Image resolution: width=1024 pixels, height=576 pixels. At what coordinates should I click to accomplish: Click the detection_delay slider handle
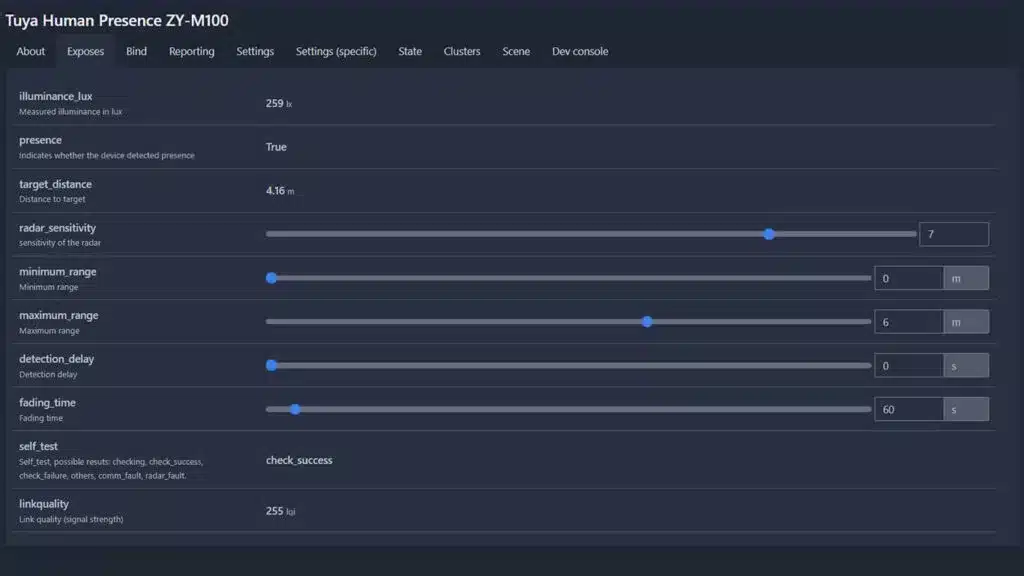[x=272, y=366]
